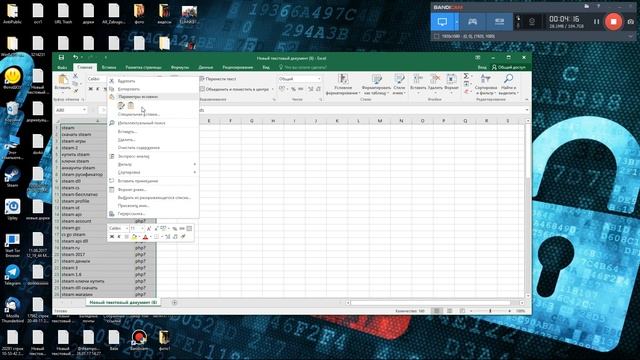The width and height of the screenshot is (640, 360).
Task: Switch to Page Layout view in status bar
Action: pos(449,311)
